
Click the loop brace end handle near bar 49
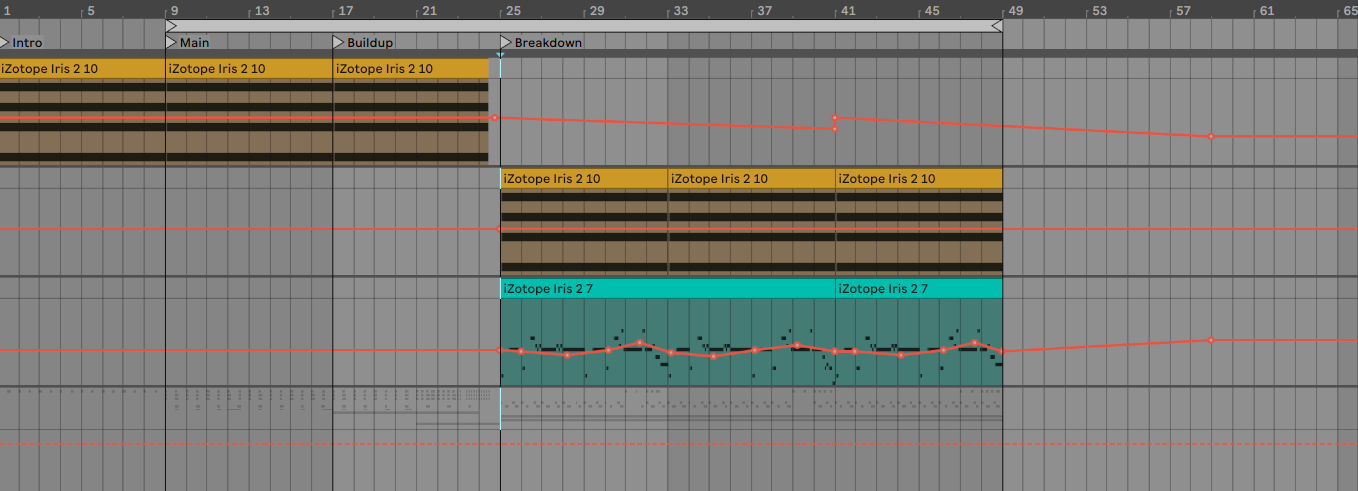pos(997,26)
